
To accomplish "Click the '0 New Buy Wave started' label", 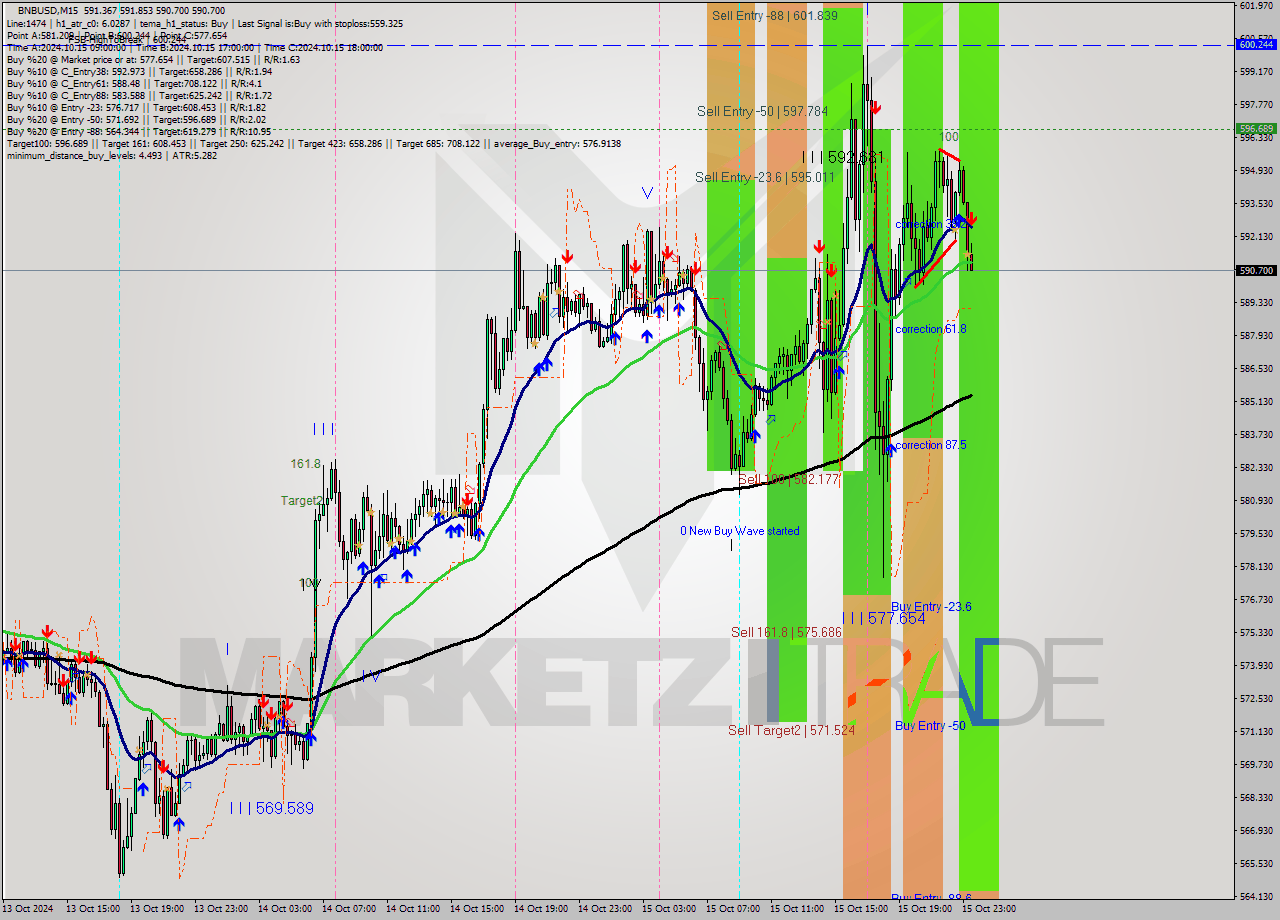I will [740, 531].
